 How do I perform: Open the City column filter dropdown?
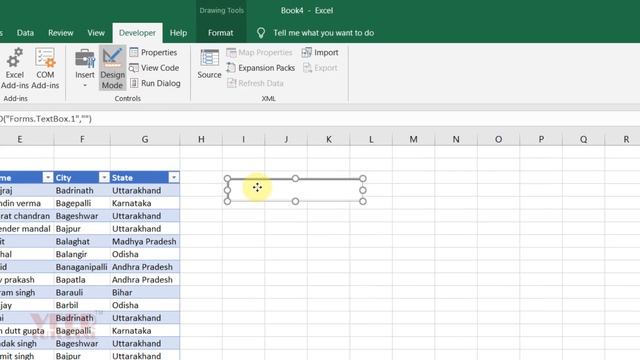point(104,178)
